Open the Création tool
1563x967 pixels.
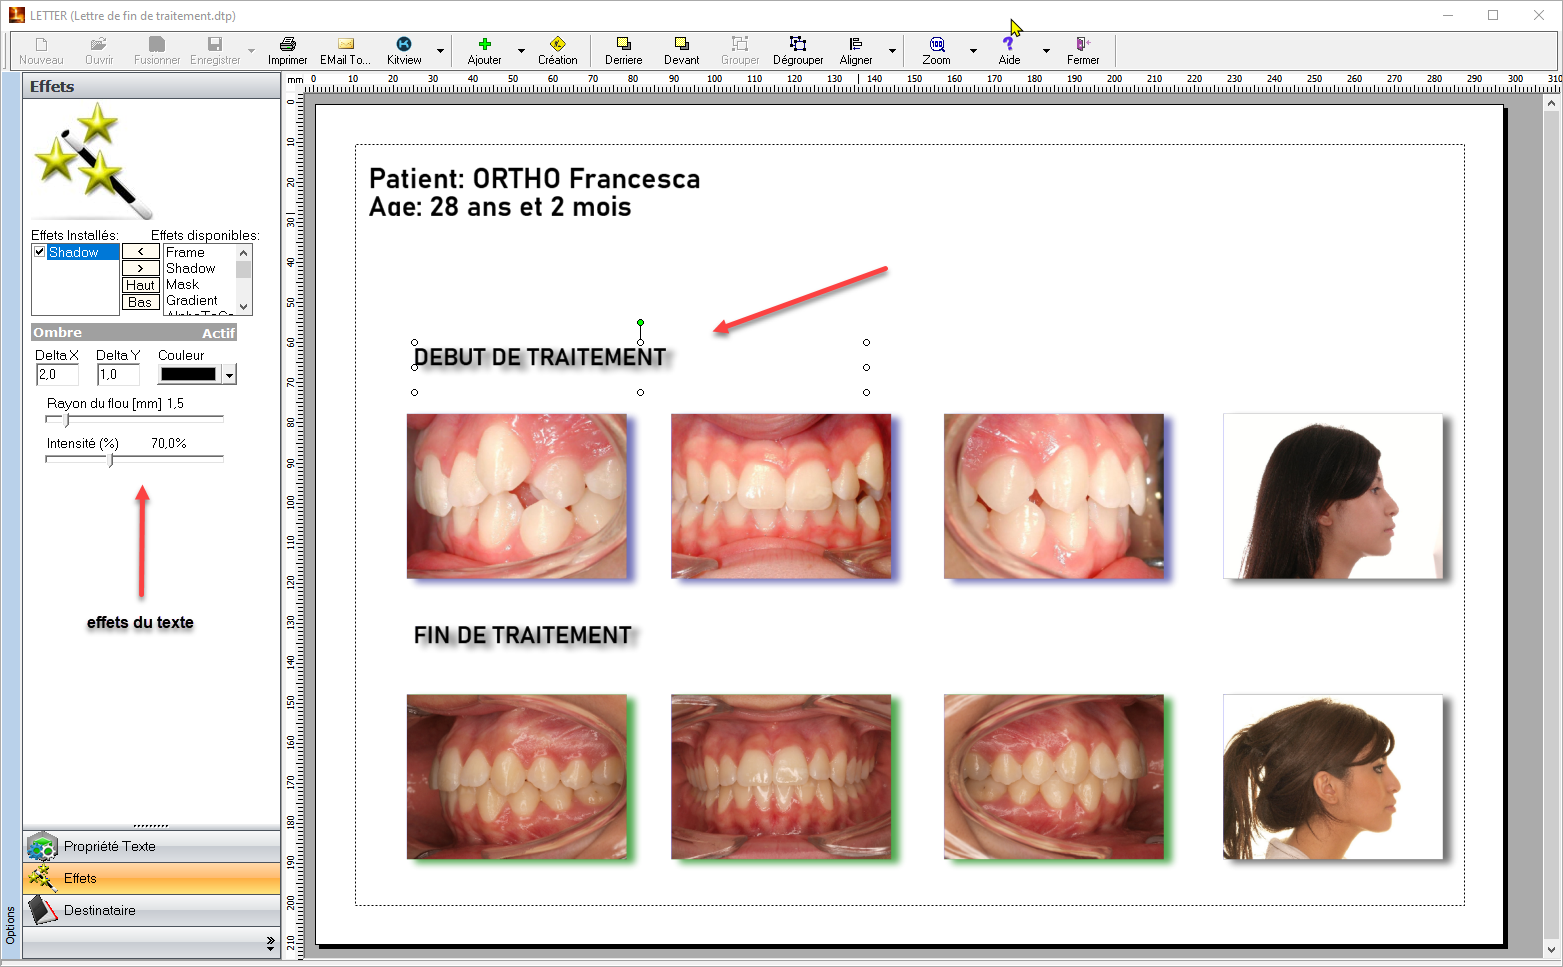pos(557,45)
